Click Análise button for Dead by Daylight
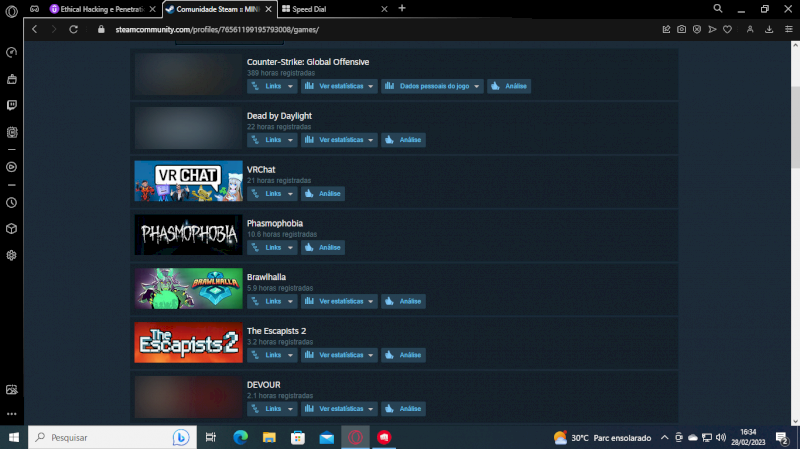 (x=403, y=140)
